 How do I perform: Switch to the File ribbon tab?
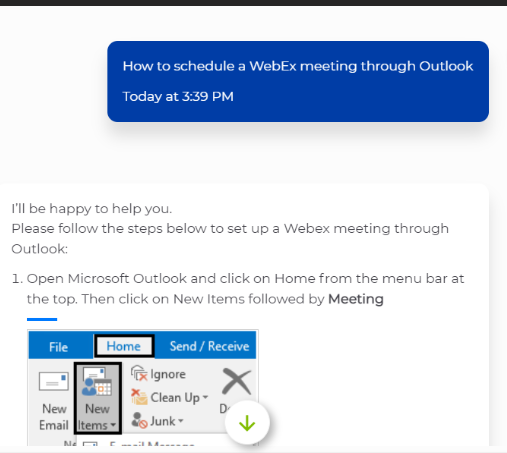pos(58,347)
